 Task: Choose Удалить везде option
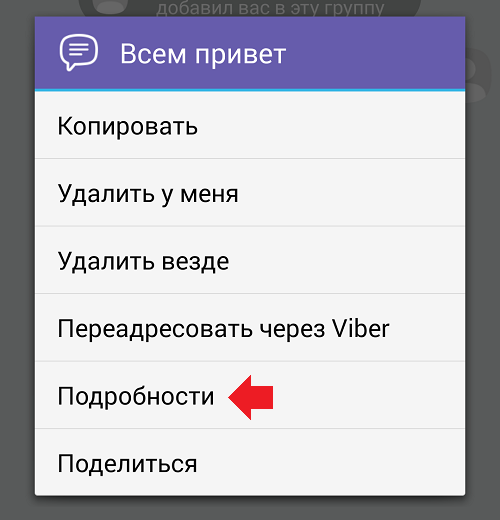[x=250, y=260]
